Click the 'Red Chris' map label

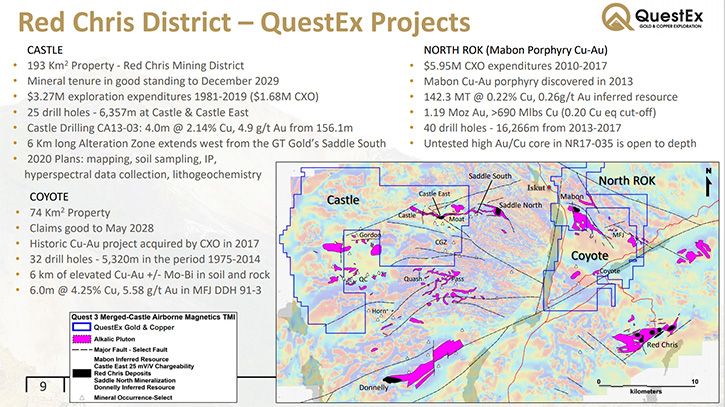tap(662, 345)
